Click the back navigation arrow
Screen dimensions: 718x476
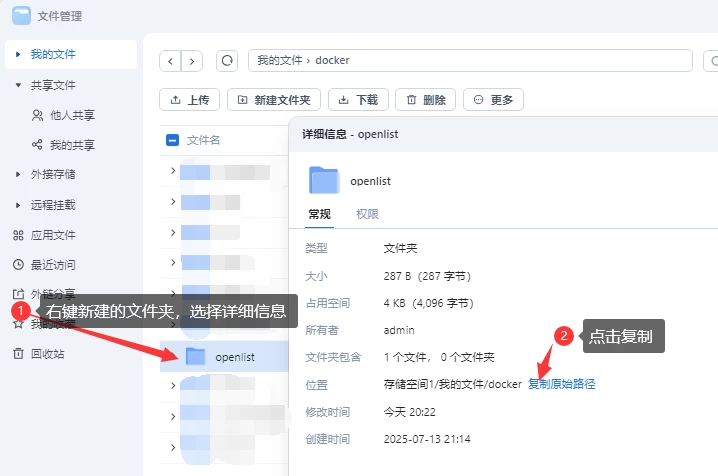tap(171, 61)
